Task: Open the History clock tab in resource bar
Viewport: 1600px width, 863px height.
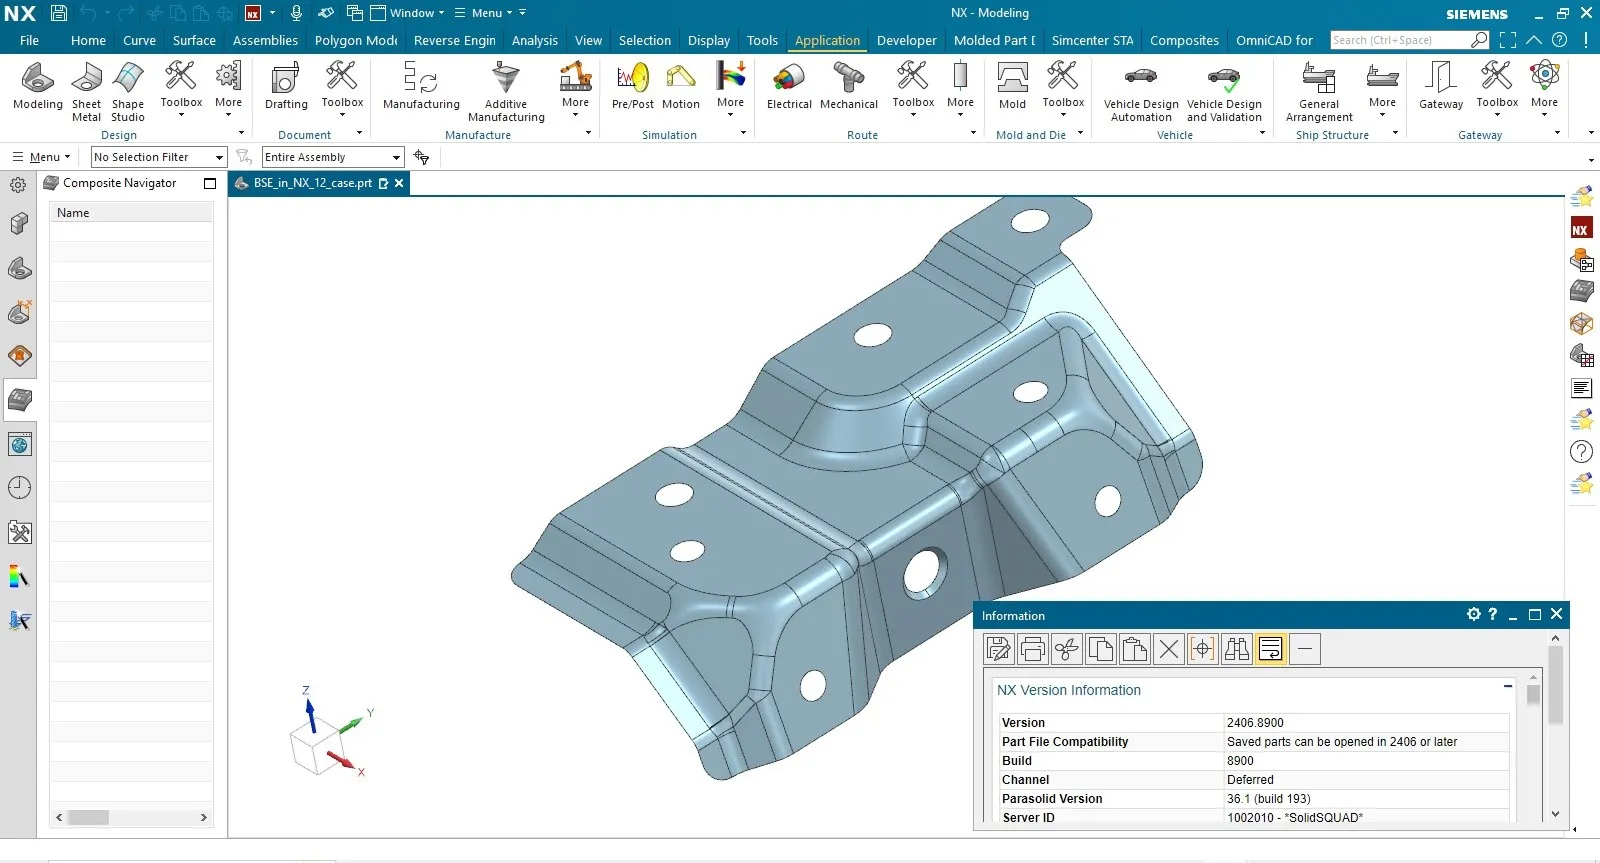Action: tap(19, 488)
